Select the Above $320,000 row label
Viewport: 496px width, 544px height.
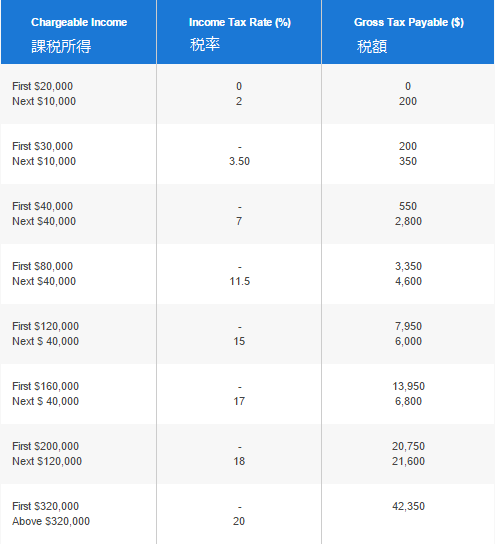click(x=51, y=521)
